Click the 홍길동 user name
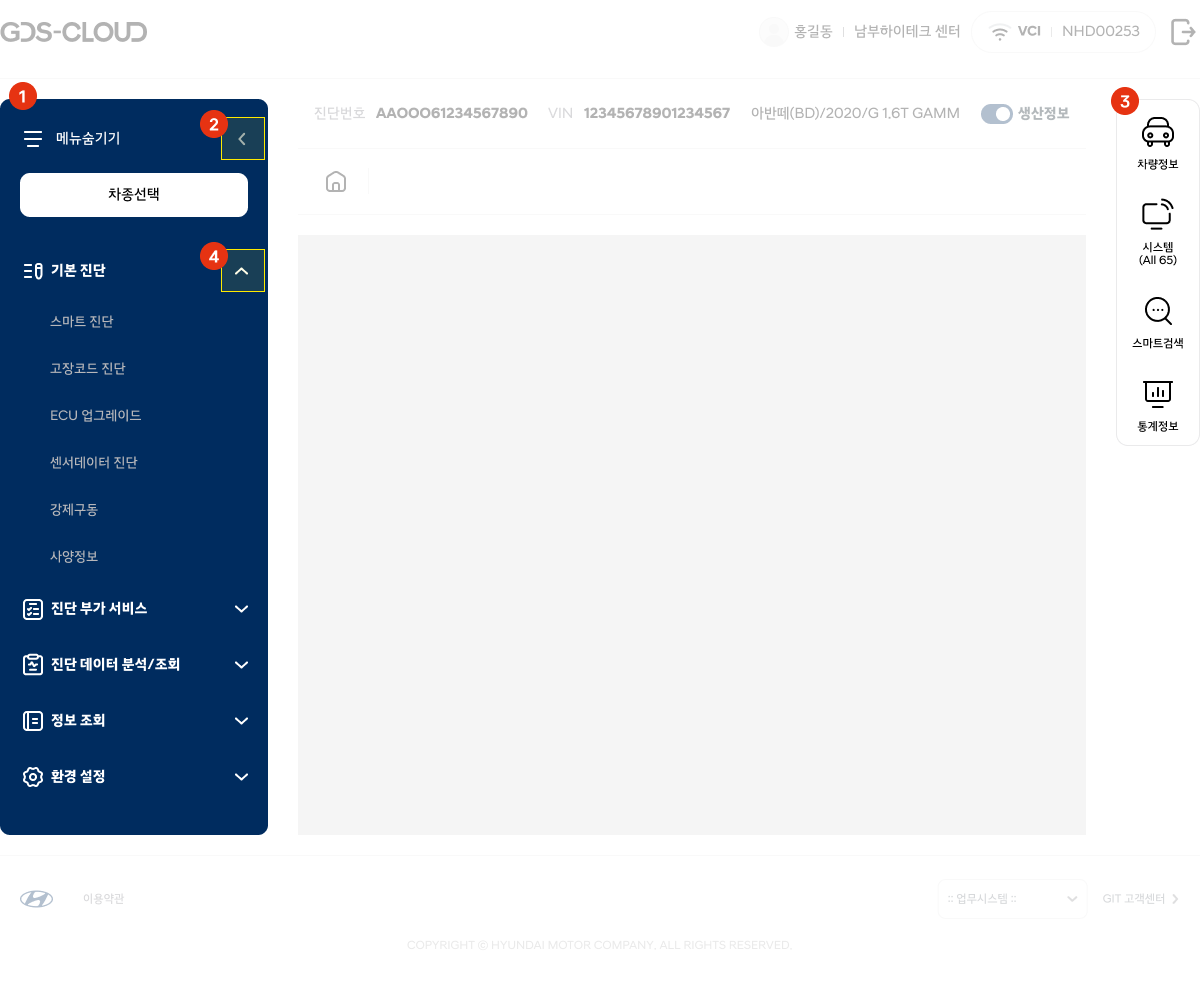Viewport: 1200px width, 992px height. [x=813, y=32]
